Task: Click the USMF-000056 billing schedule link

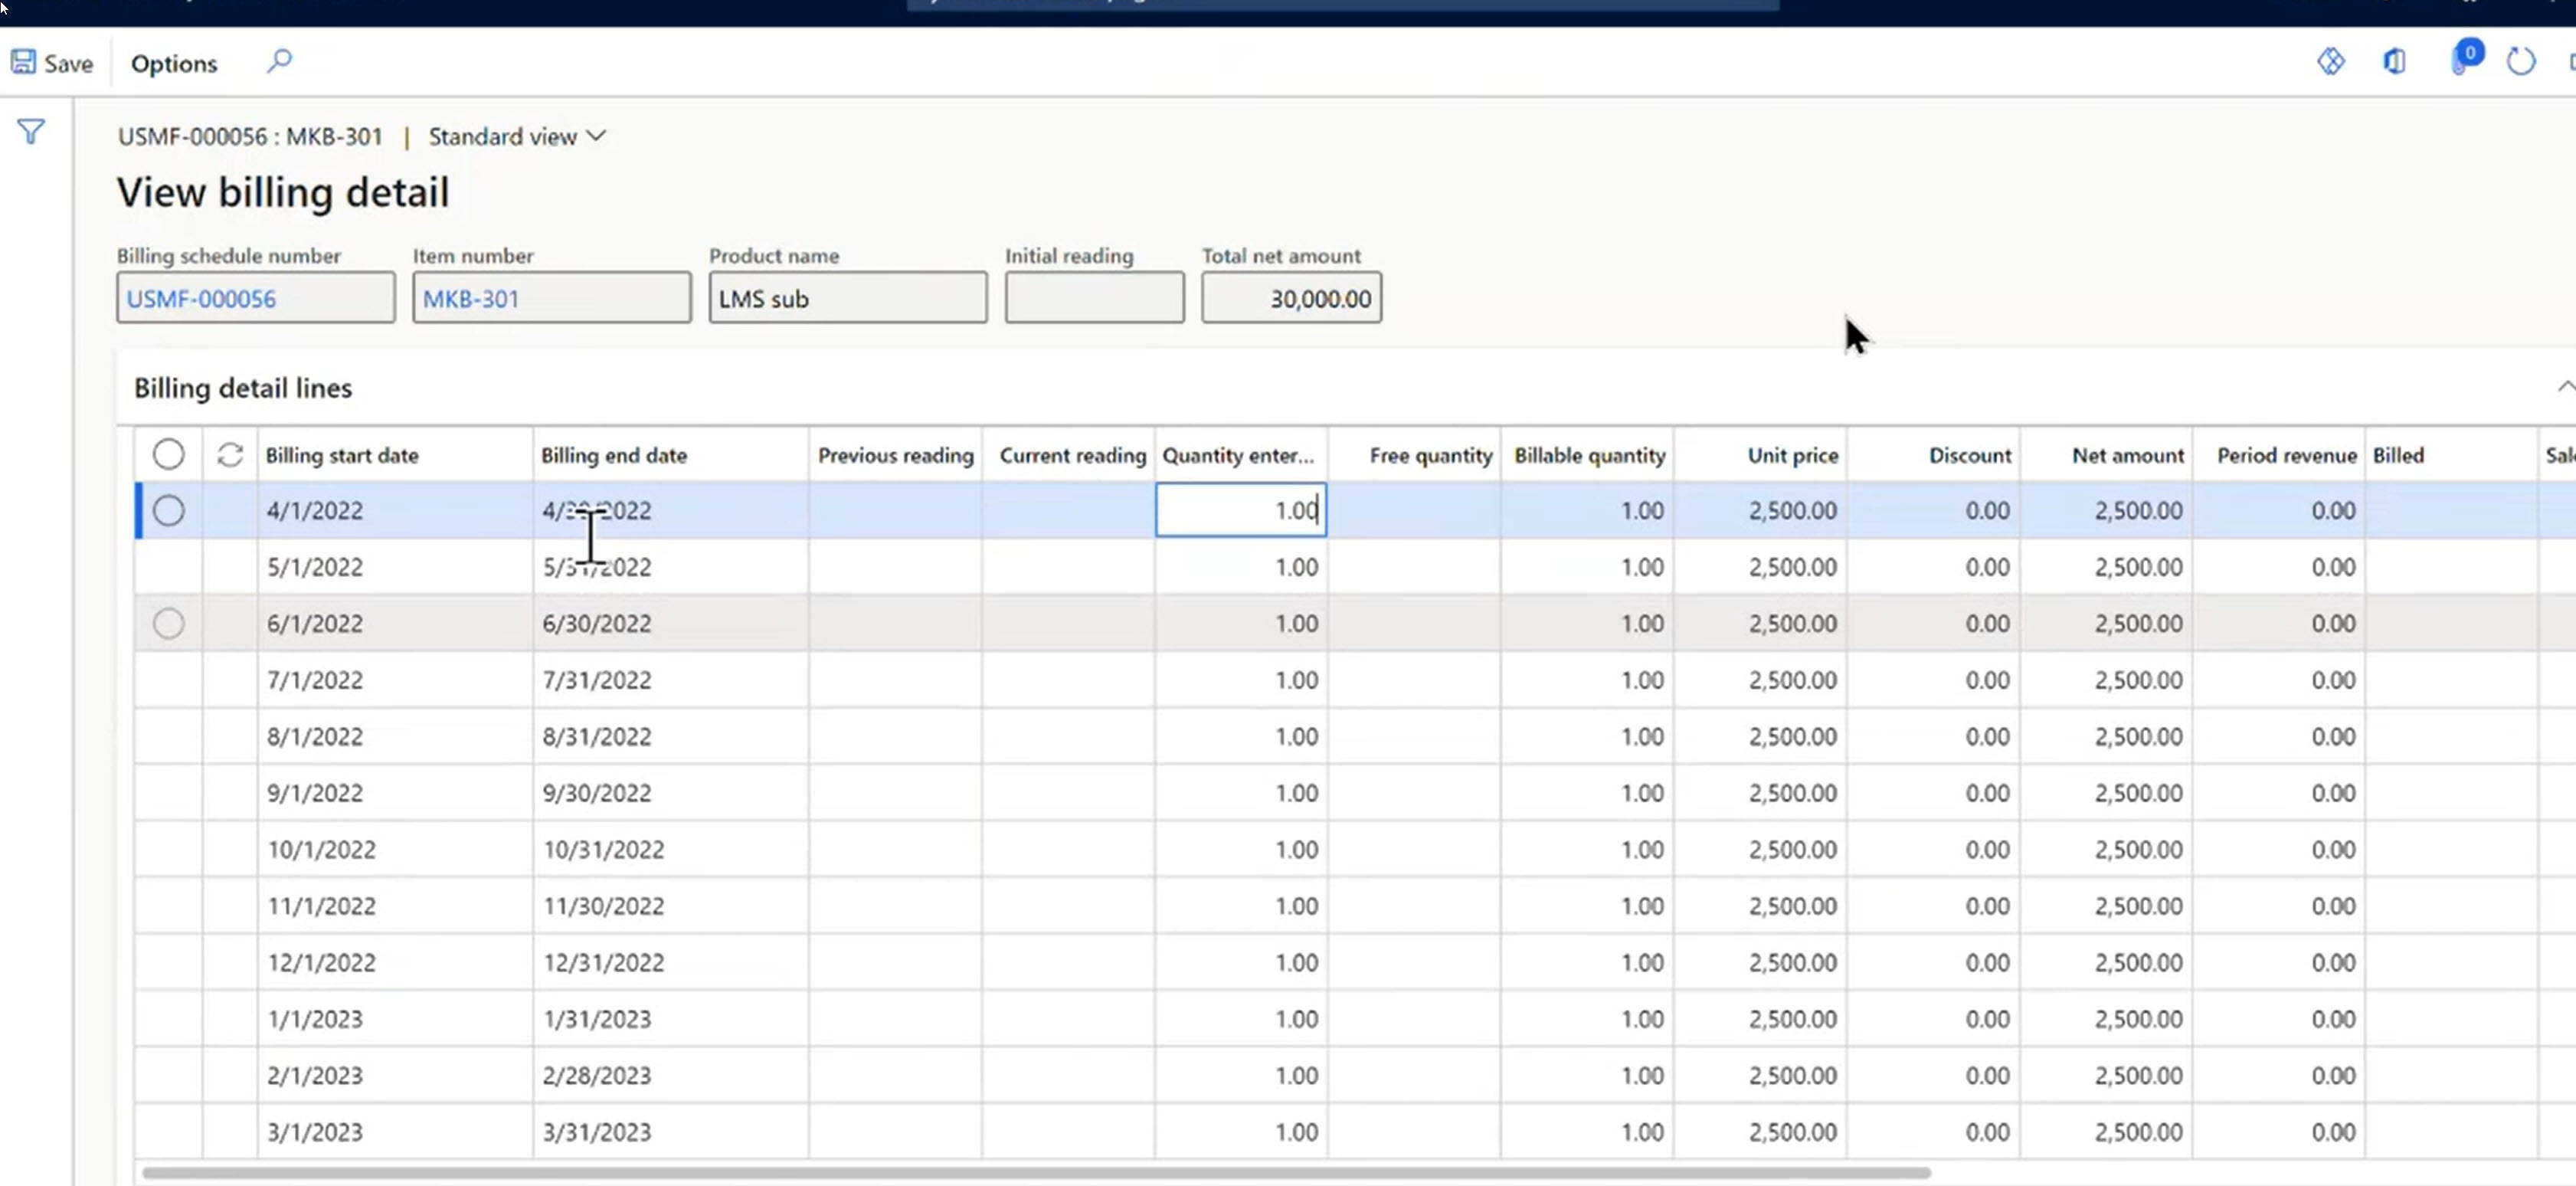Action: (200, 297)
